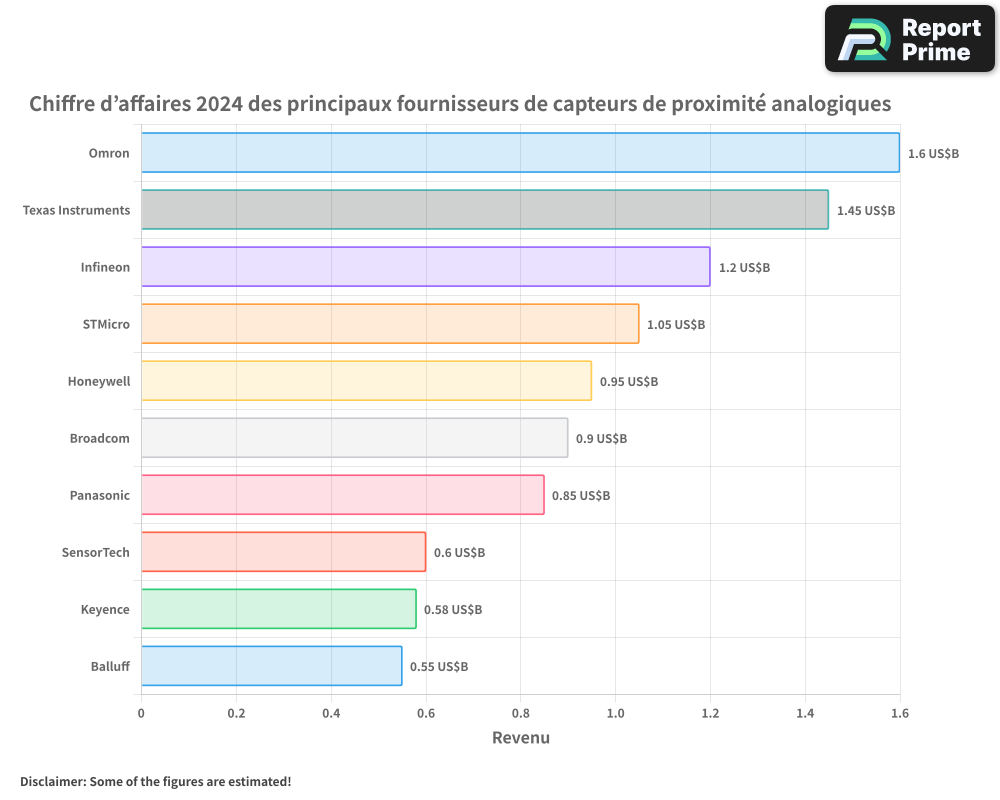Select the orange STMicro bar
This screenshot has height=800, width=1000.
click(390, 324)
